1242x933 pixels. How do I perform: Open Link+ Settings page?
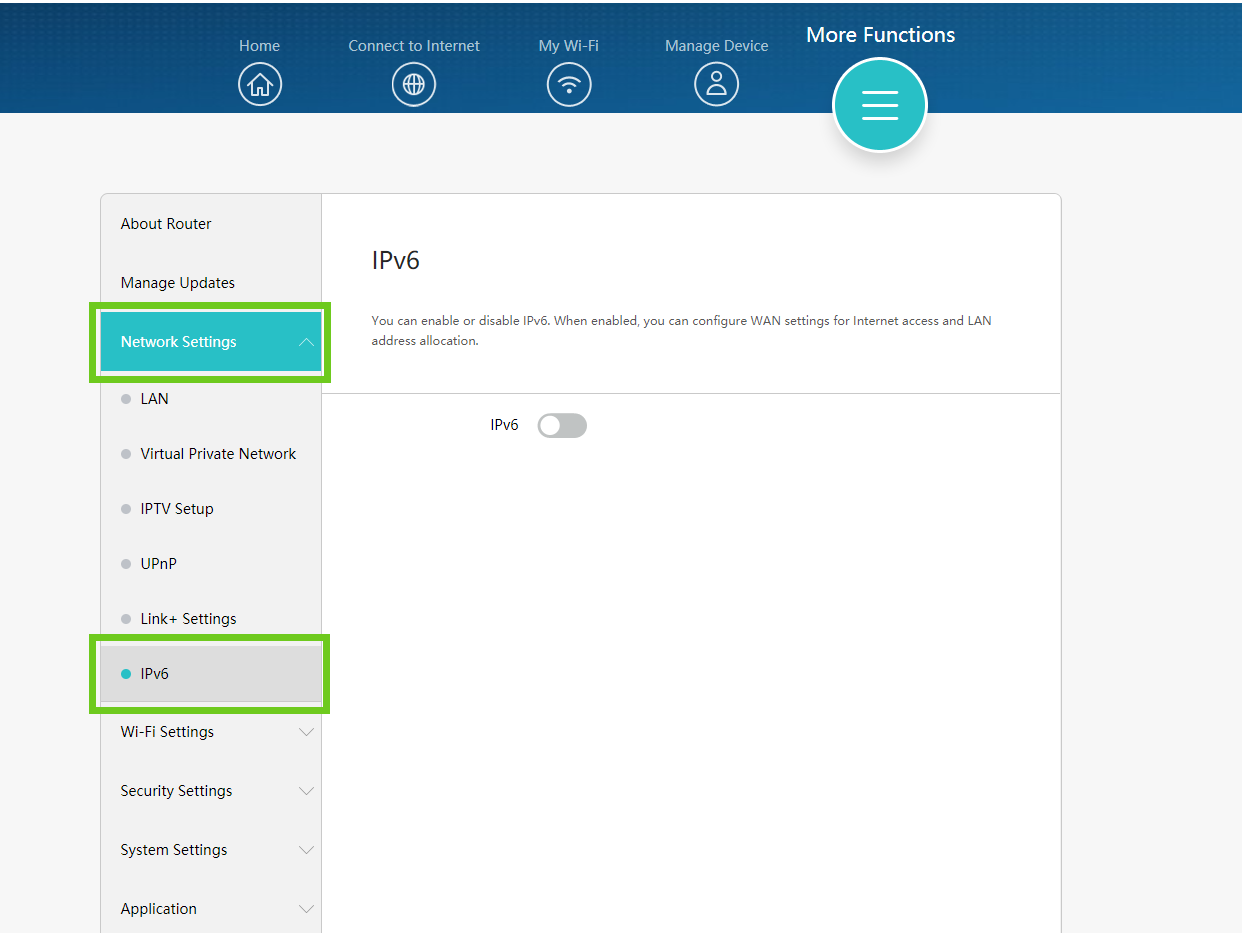click(x=188, y=619)
